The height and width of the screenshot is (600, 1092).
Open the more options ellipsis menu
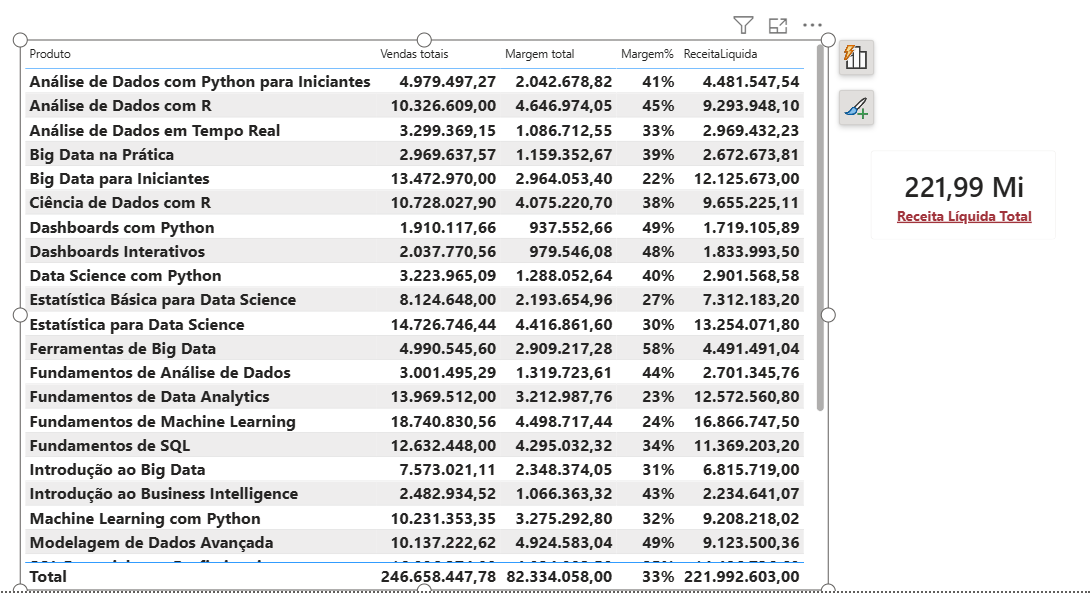tap(812, 25)
